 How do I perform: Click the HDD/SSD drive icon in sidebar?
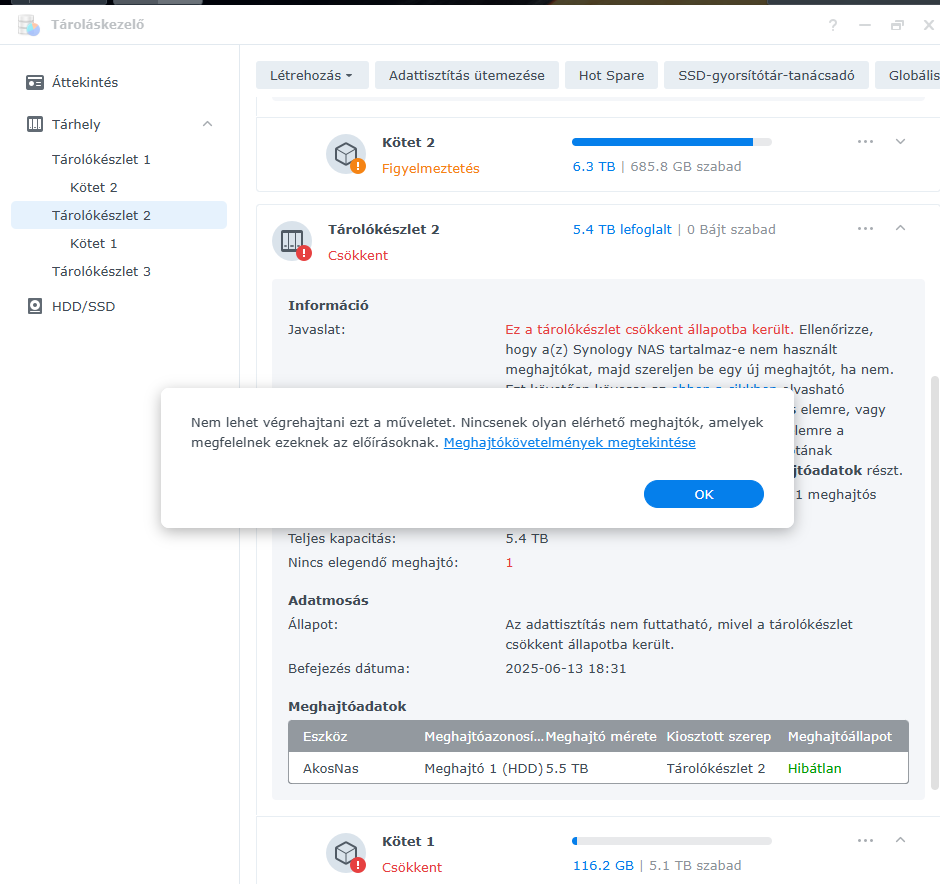(x=35, y=306)
